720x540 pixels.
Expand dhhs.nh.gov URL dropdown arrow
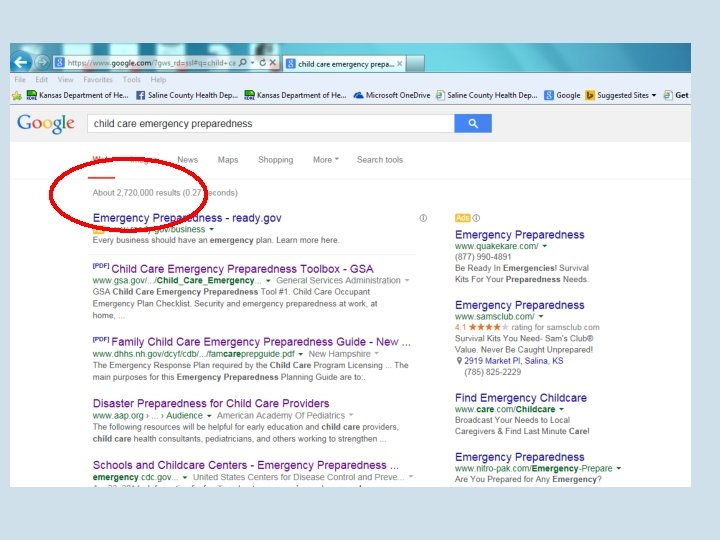coord(300,354)
